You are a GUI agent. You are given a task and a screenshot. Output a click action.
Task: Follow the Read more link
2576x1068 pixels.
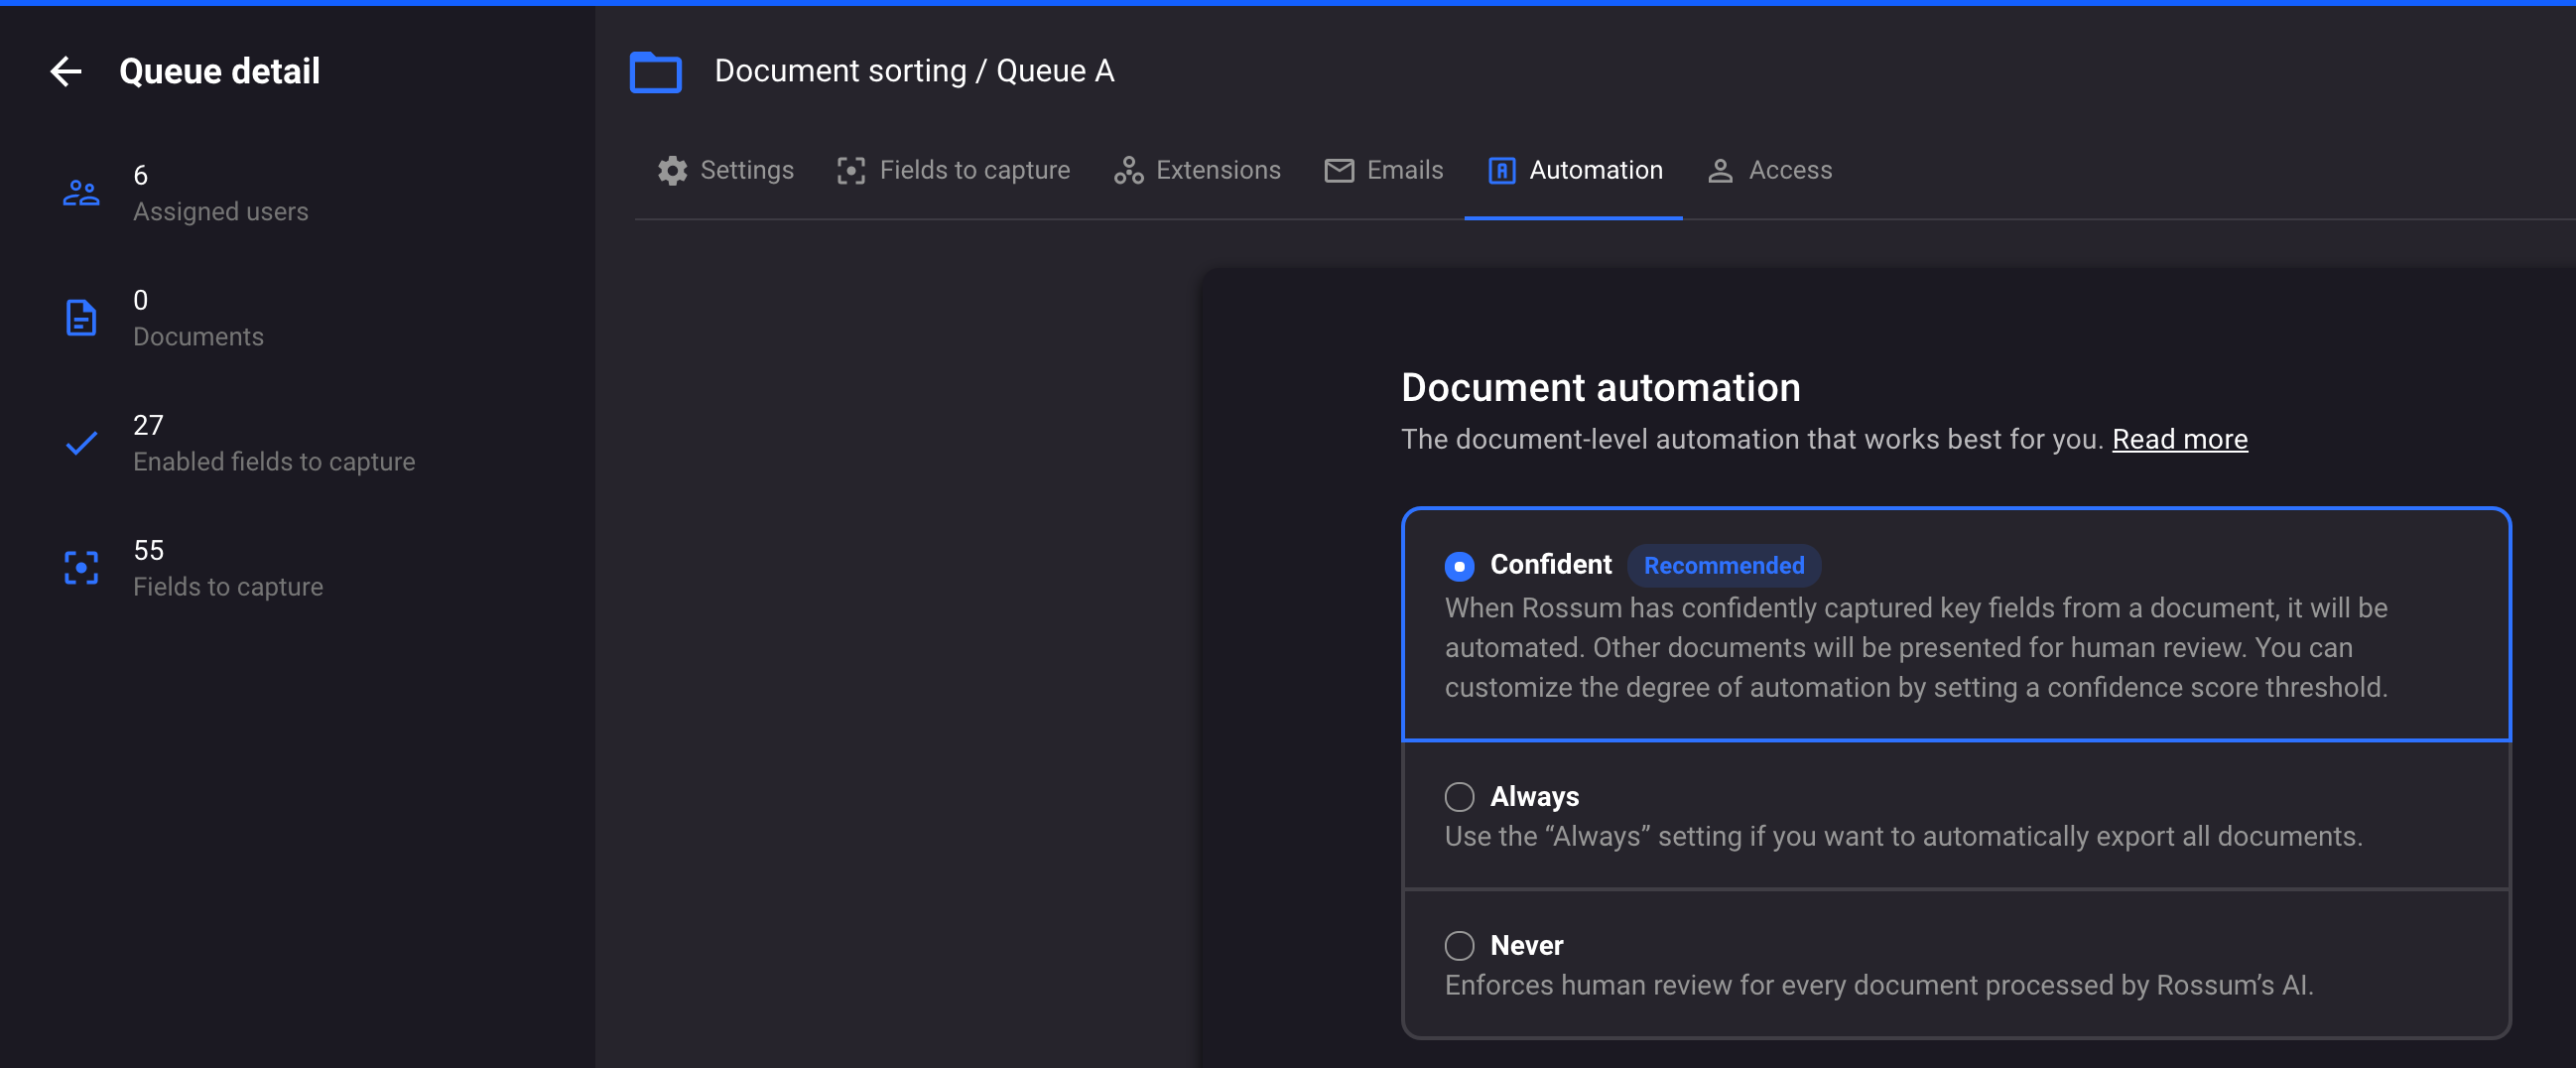coord(2180,439)
